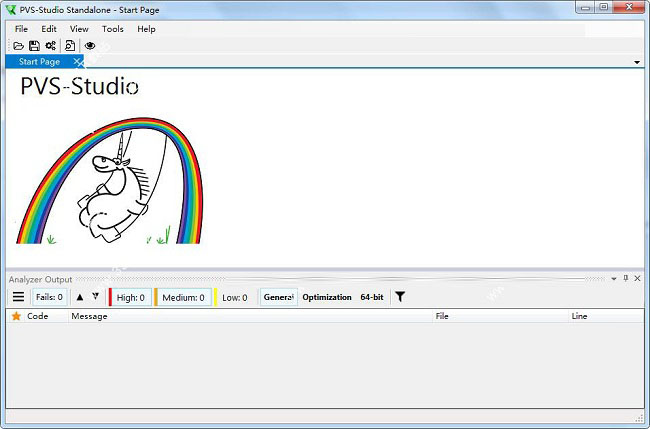This screenshot has width=650, height=429.
Task: Toggle the 64-bit diagnostics group
Action: point(372,297)
